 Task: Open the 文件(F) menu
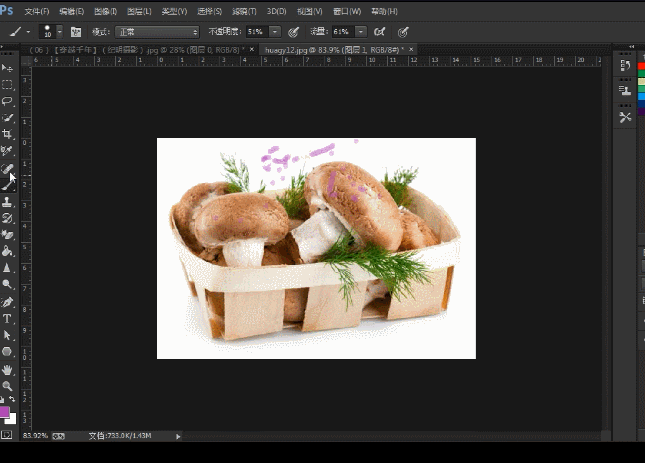tap(37, 12)
